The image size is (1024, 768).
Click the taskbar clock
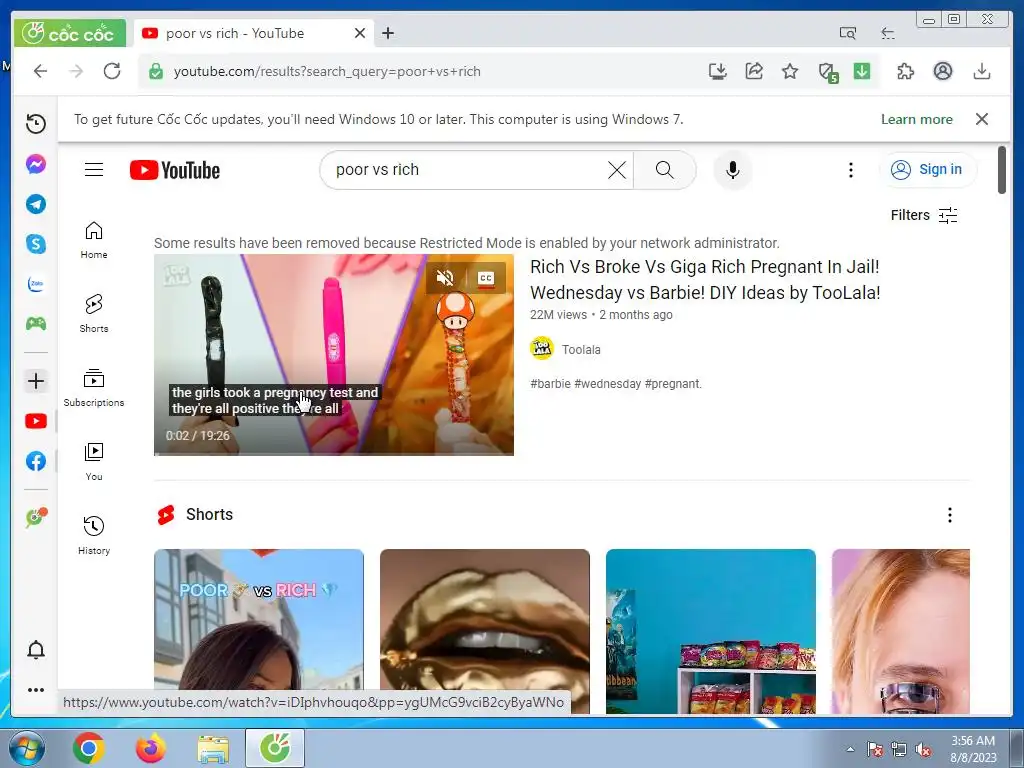[x=973, y=749]
